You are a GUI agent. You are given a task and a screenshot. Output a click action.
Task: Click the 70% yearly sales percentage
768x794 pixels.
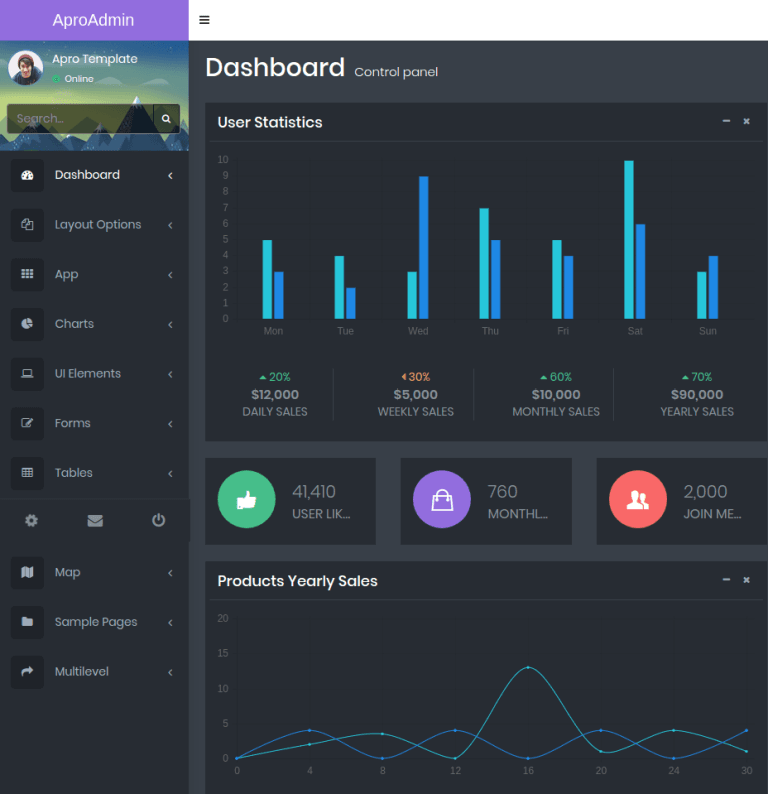[x=697, y=377]
